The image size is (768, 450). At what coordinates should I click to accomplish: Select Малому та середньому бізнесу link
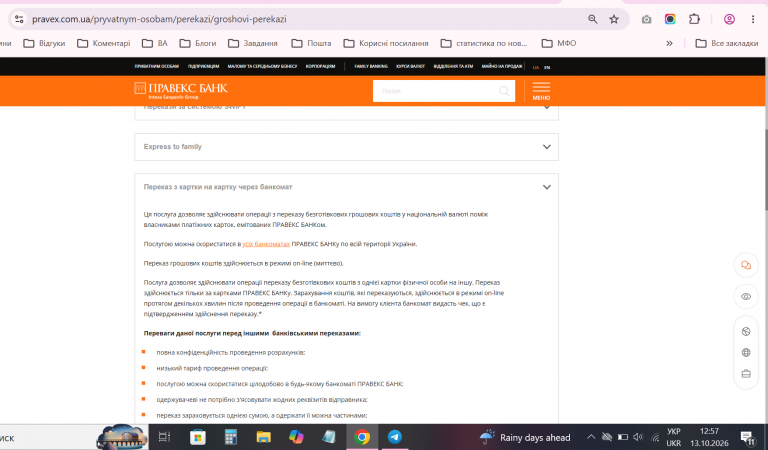point(262,66)
